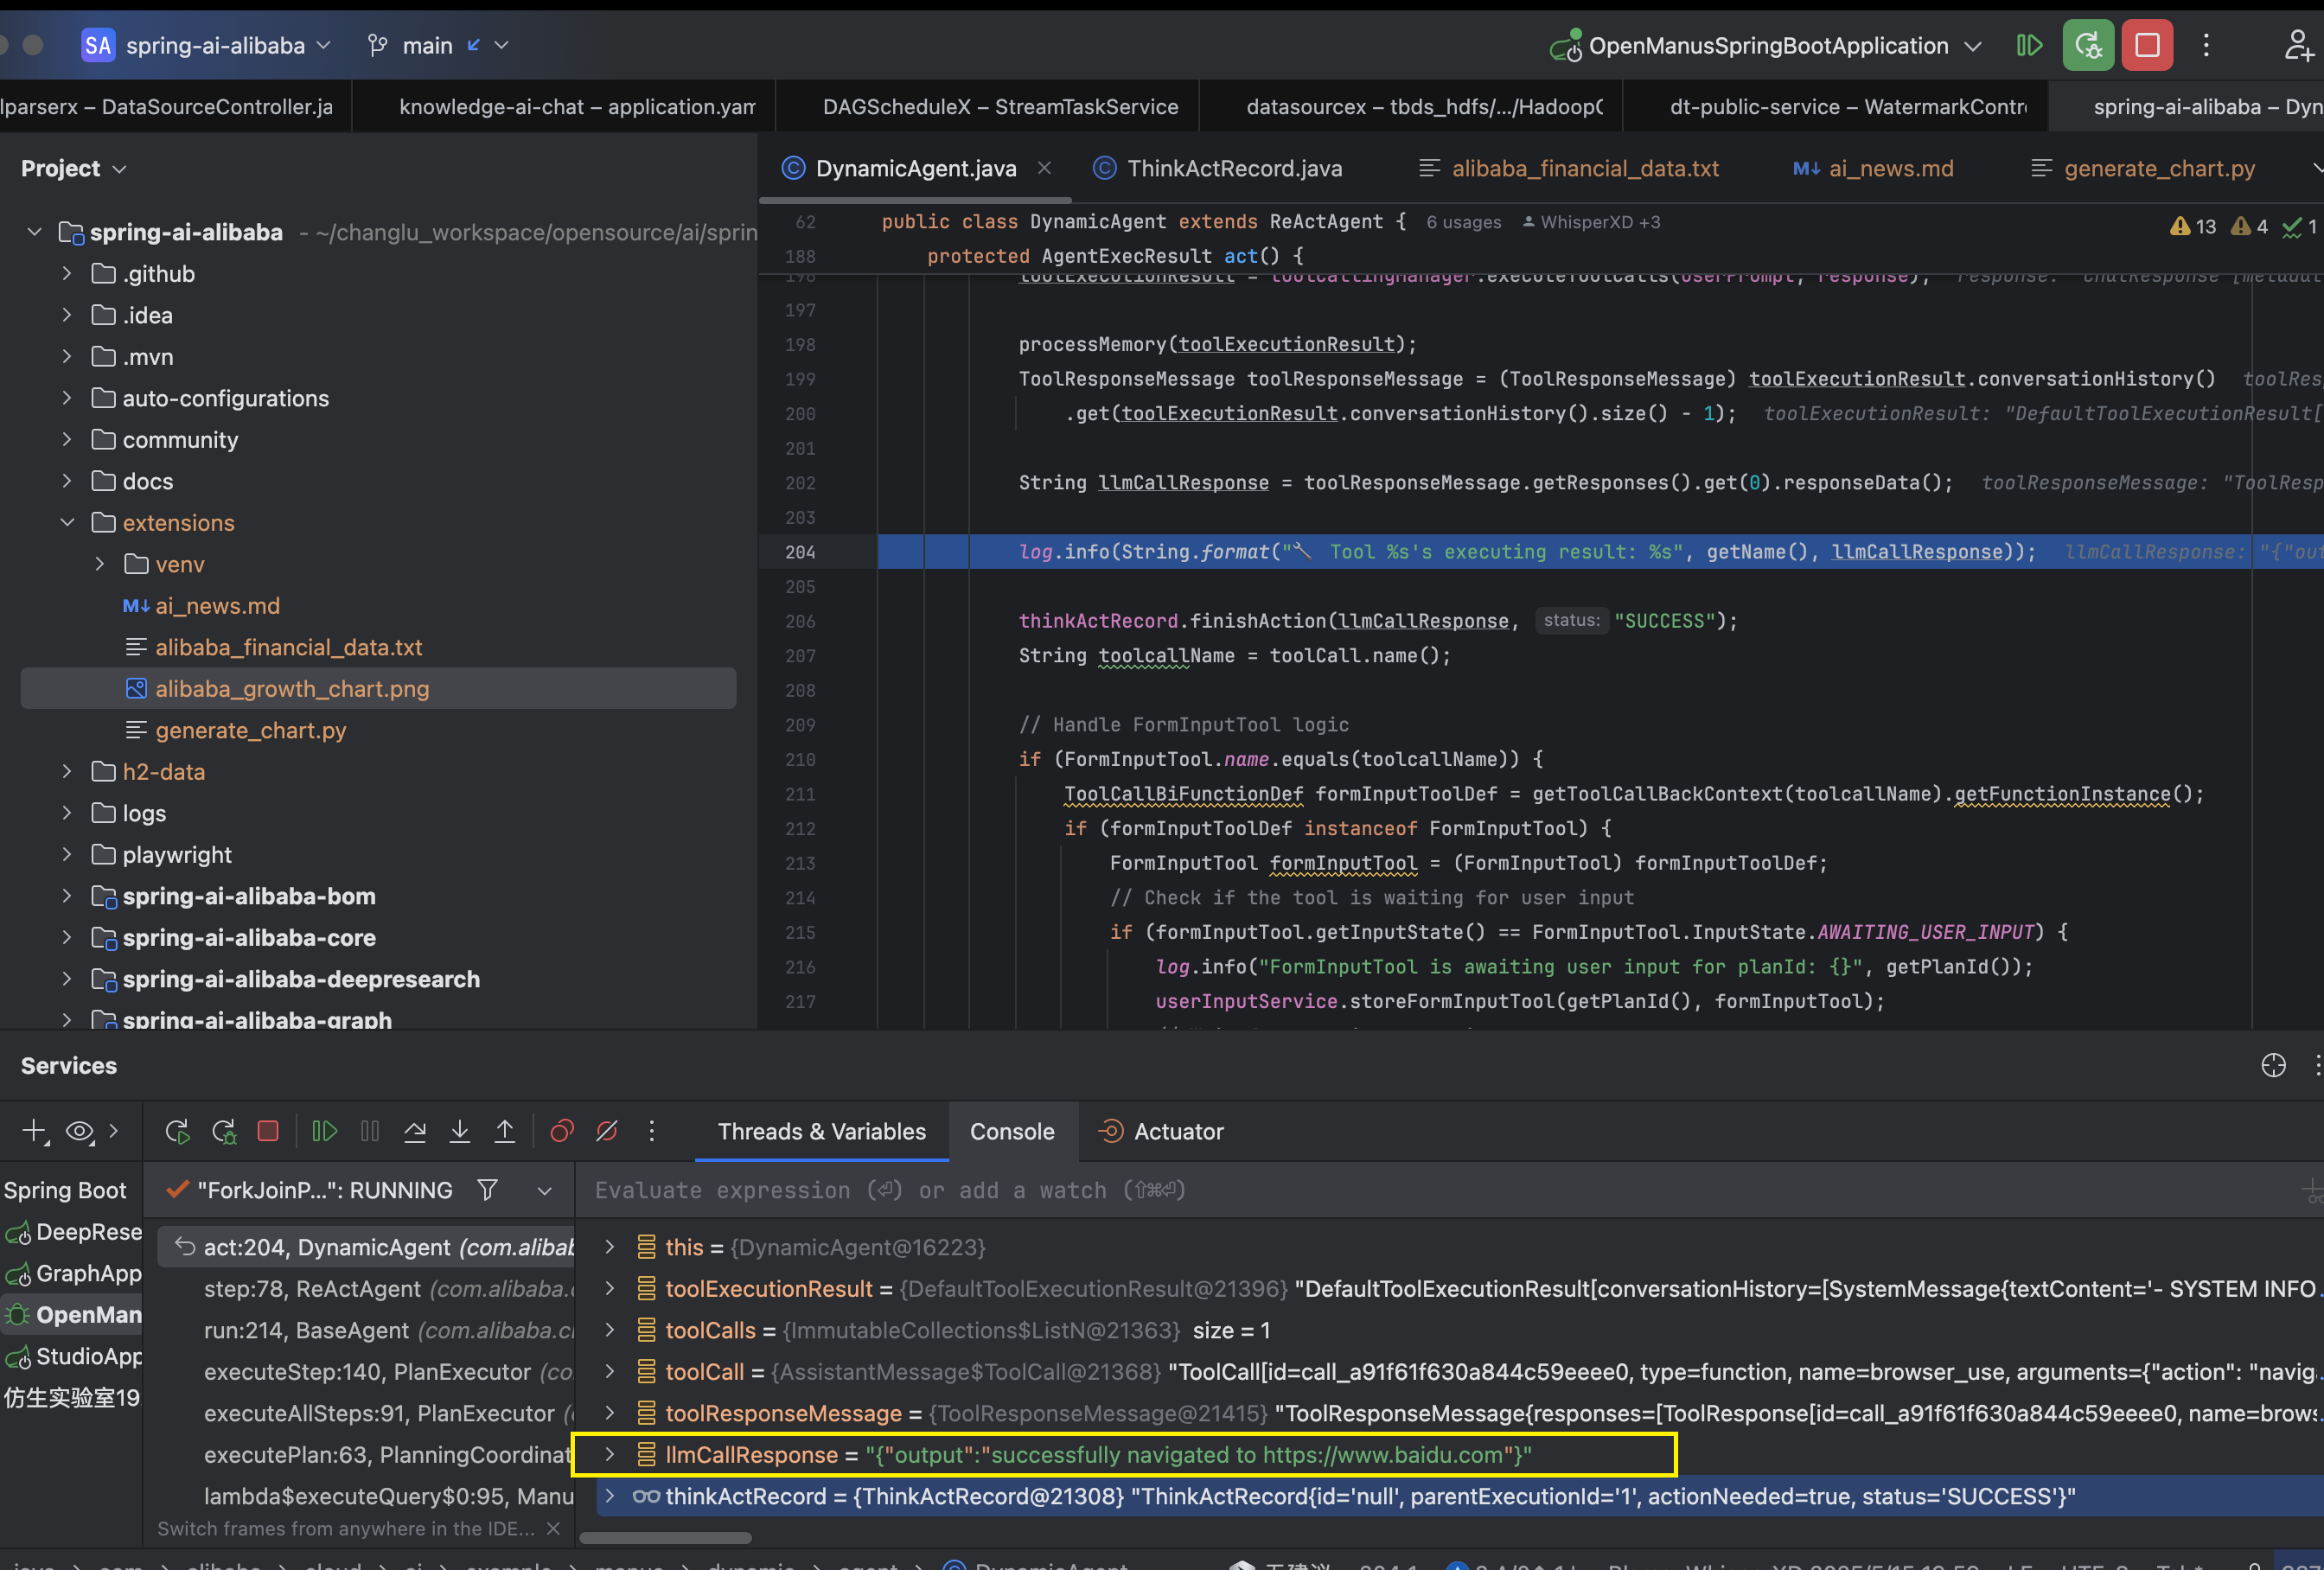Toggle the Mute Breakpoints icon
The height and width of the screenshot is (1570, 2324).
coord(607,1131)
